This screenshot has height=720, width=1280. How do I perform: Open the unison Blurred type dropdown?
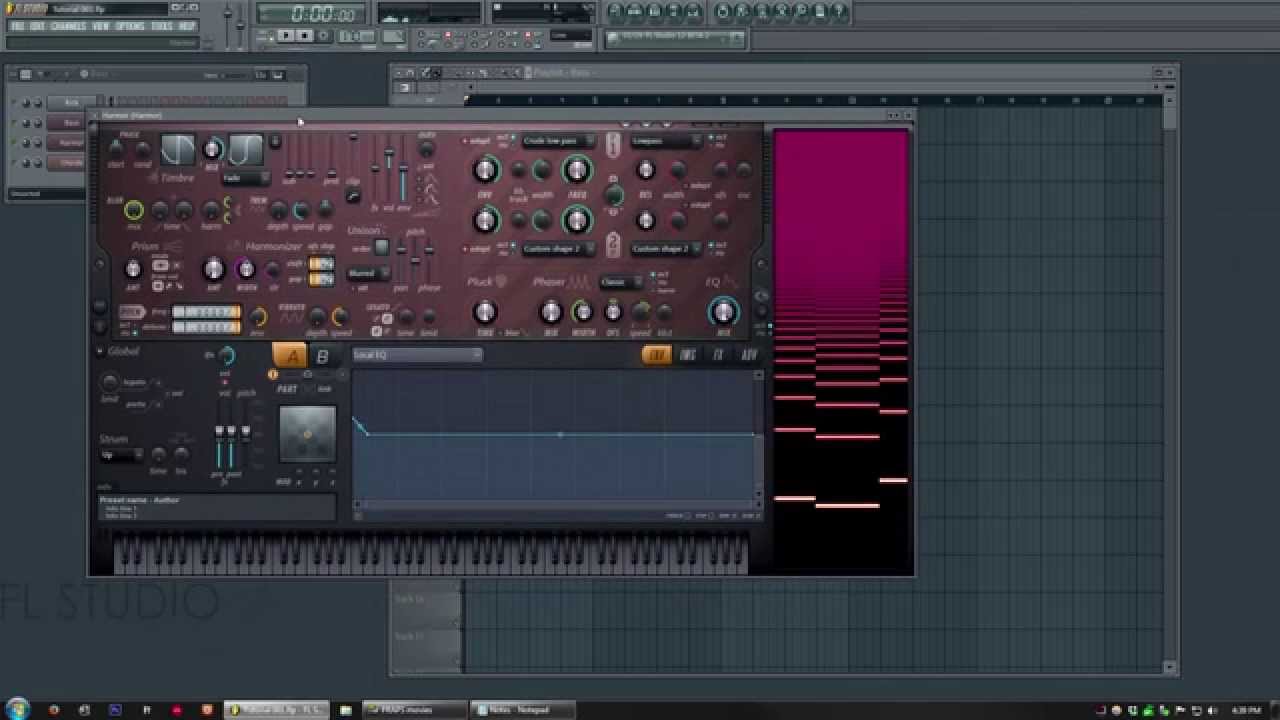(x=369, y=273)
